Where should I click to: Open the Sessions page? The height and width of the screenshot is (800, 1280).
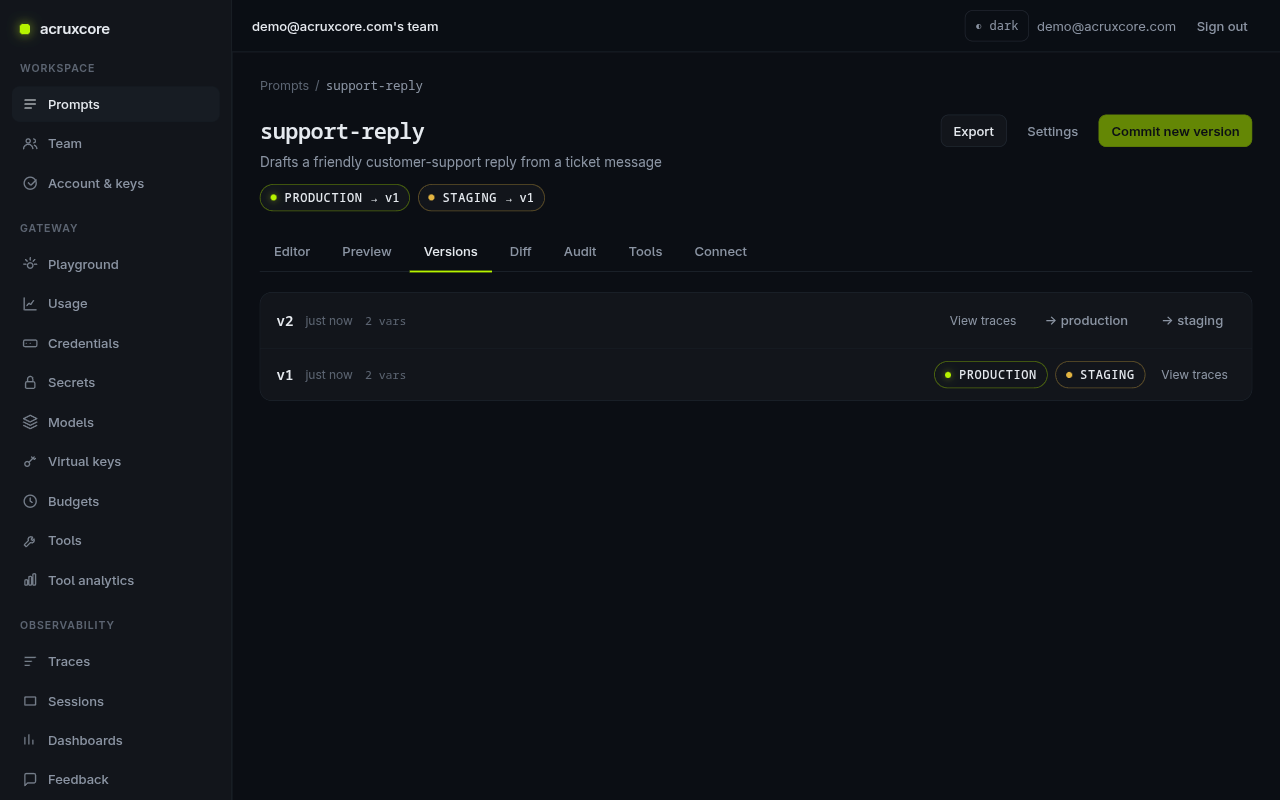pyautogui.click(x=116, y=701)
